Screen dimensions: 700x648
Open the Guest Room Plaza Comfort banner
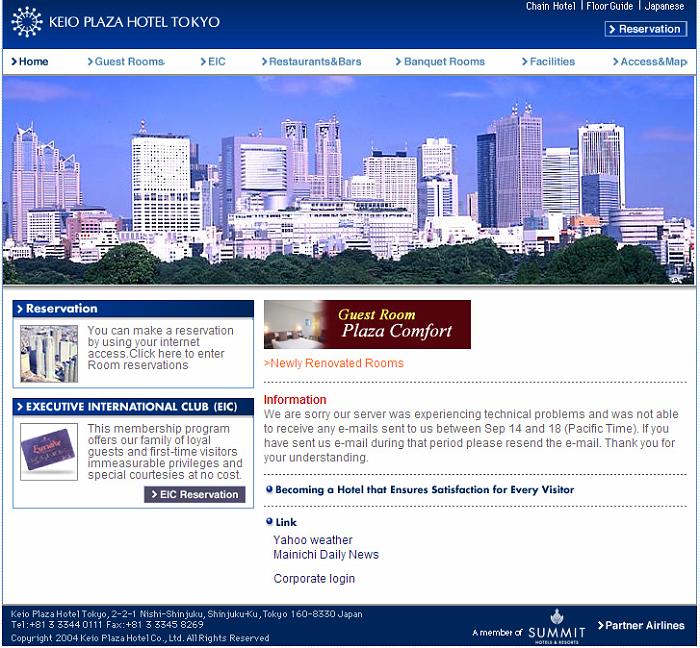coord(367,324)
